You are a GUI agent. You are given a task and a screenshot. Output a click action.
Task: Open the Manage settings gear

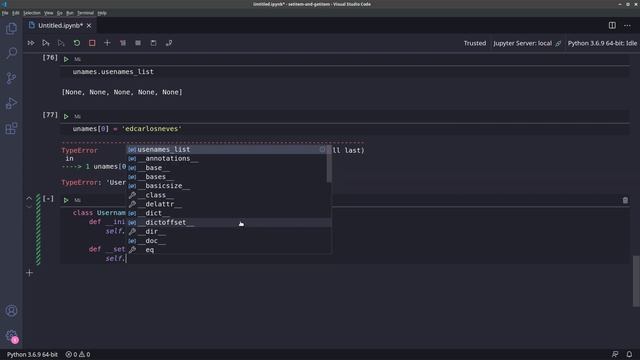pos(11,336)
